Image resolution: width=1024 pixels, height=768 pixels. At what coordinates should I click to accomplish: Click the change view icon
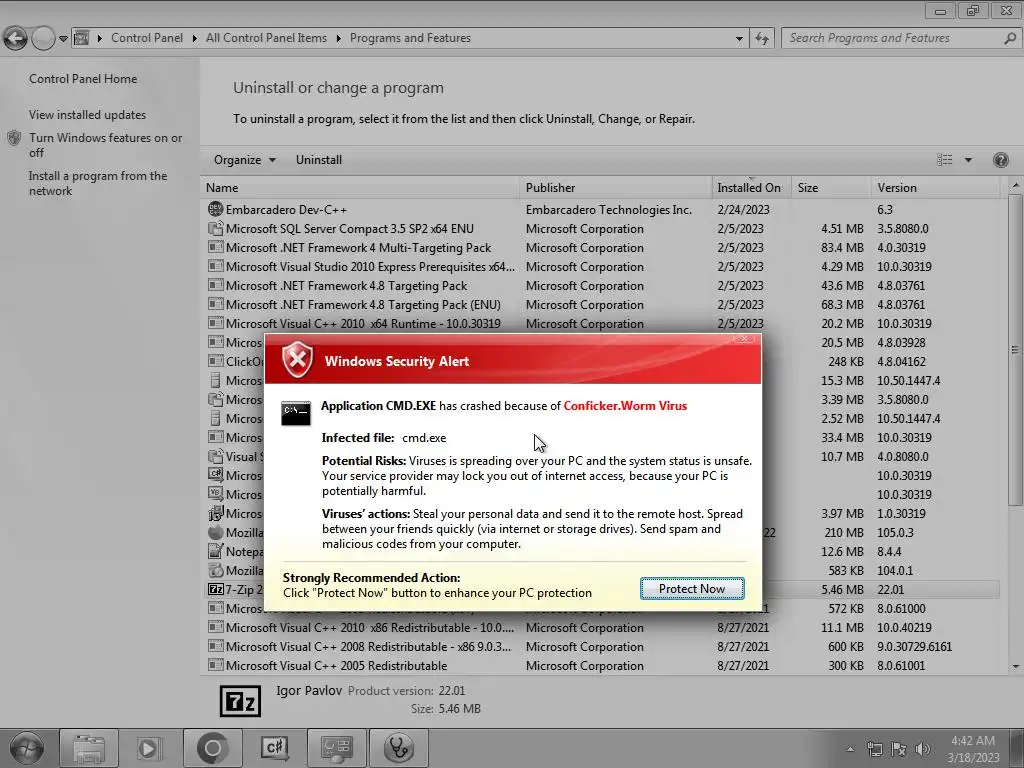click(944, 160)
